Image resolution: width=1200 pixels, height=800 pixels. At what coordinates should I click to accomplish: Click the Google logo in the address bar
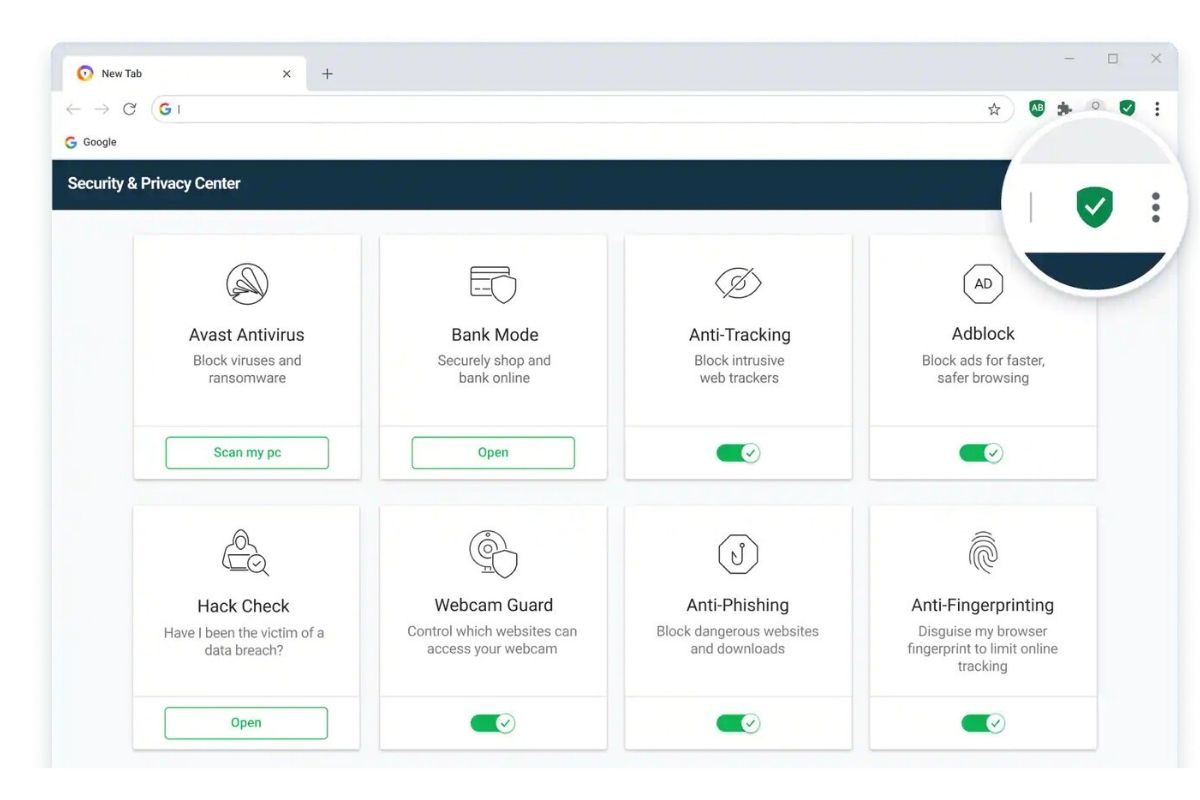(x=165, y=109)
